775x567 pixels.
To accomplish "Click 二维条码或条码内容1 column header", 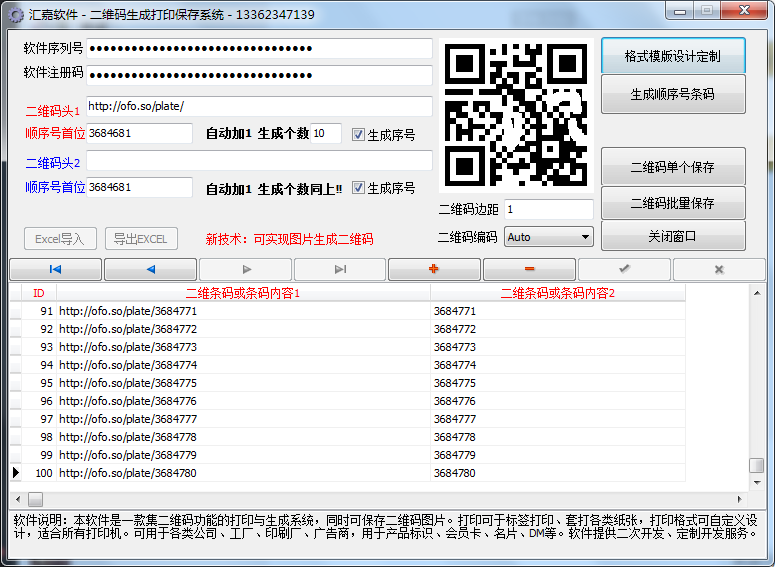I will coord(243,293).
